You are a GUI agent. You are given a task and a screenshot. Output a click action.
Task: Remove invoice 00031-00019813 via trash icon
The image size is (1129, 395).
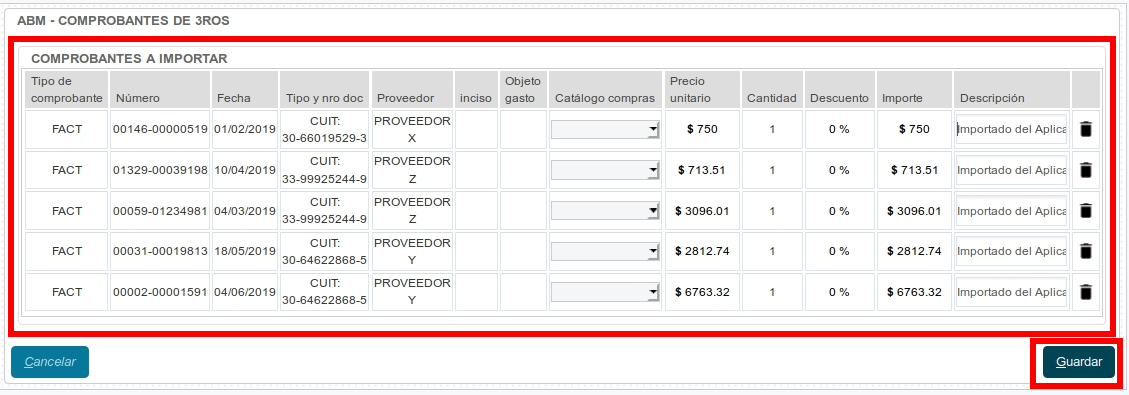click(1086, 251)
